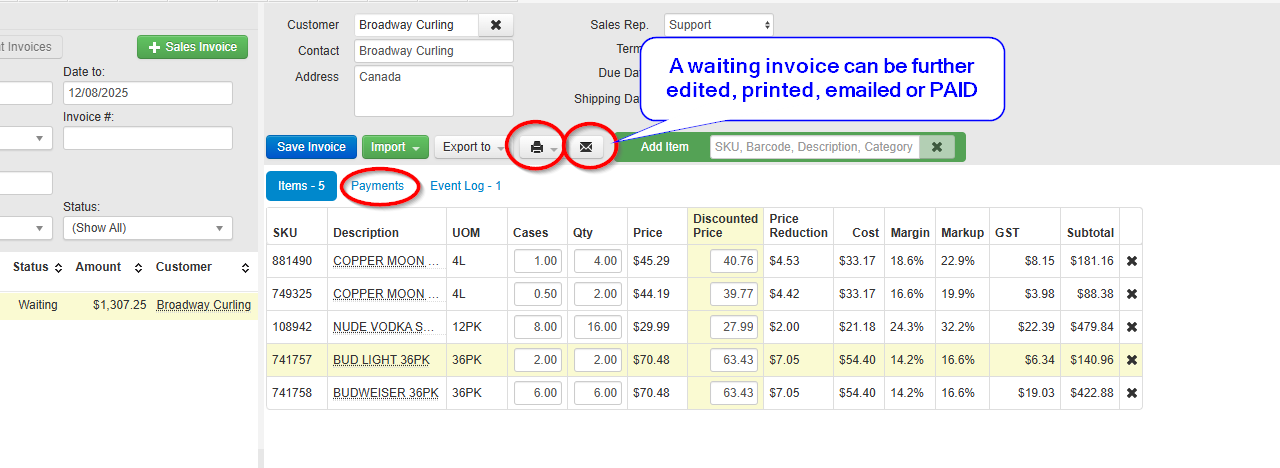1280x468 pixels.
Task: Click the Discounted Price column header
Action: pos(725,226)
